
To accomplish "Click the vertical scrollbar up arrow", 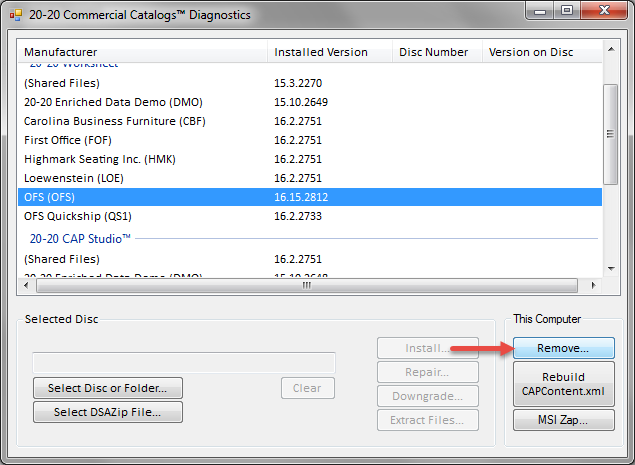I will pos(611,49).
